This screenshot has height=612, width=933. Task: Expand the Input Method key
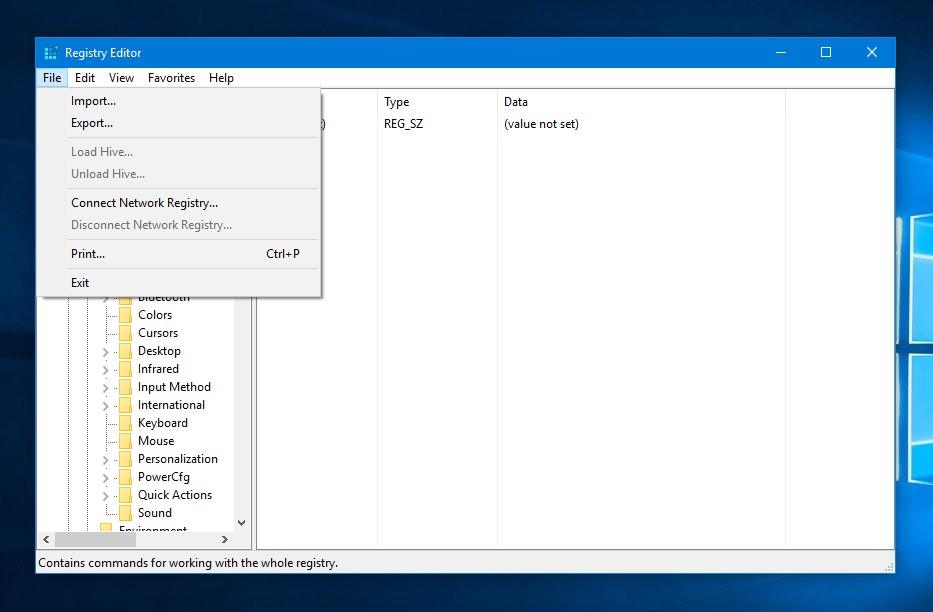(105, 388)
